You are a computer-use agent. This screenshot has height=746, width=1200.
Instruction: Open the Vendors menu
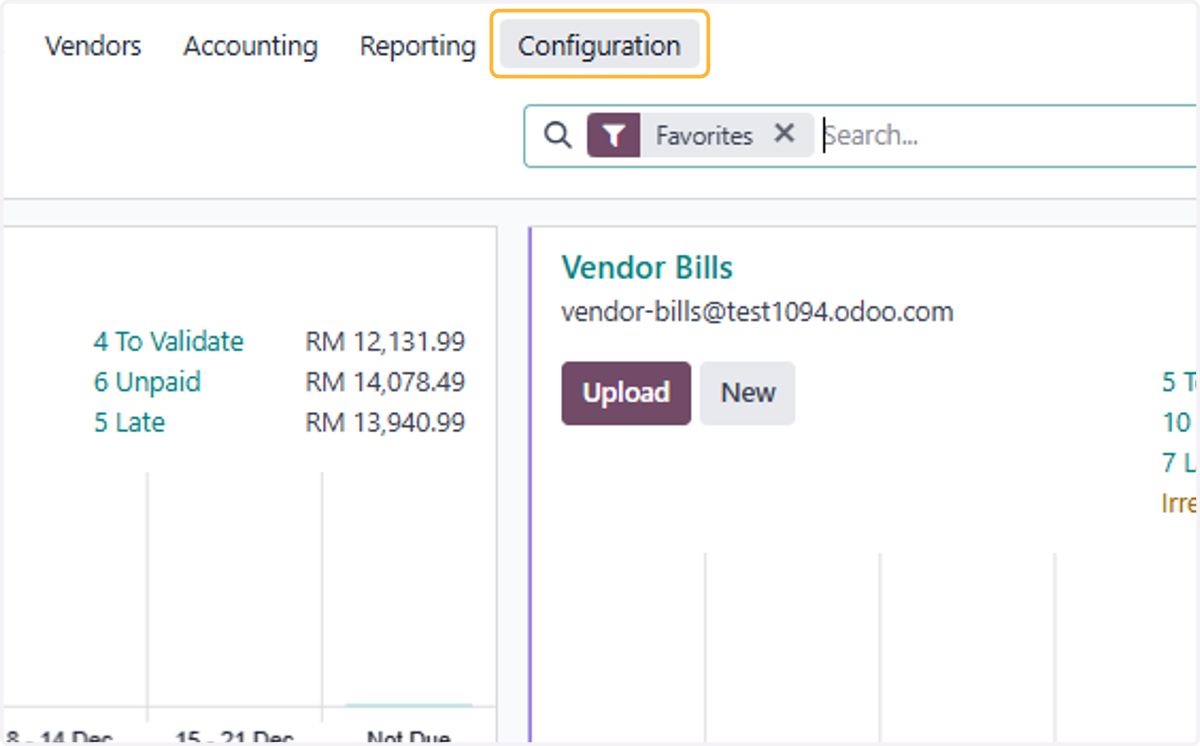pyautogui.click(x=93, y=46)
